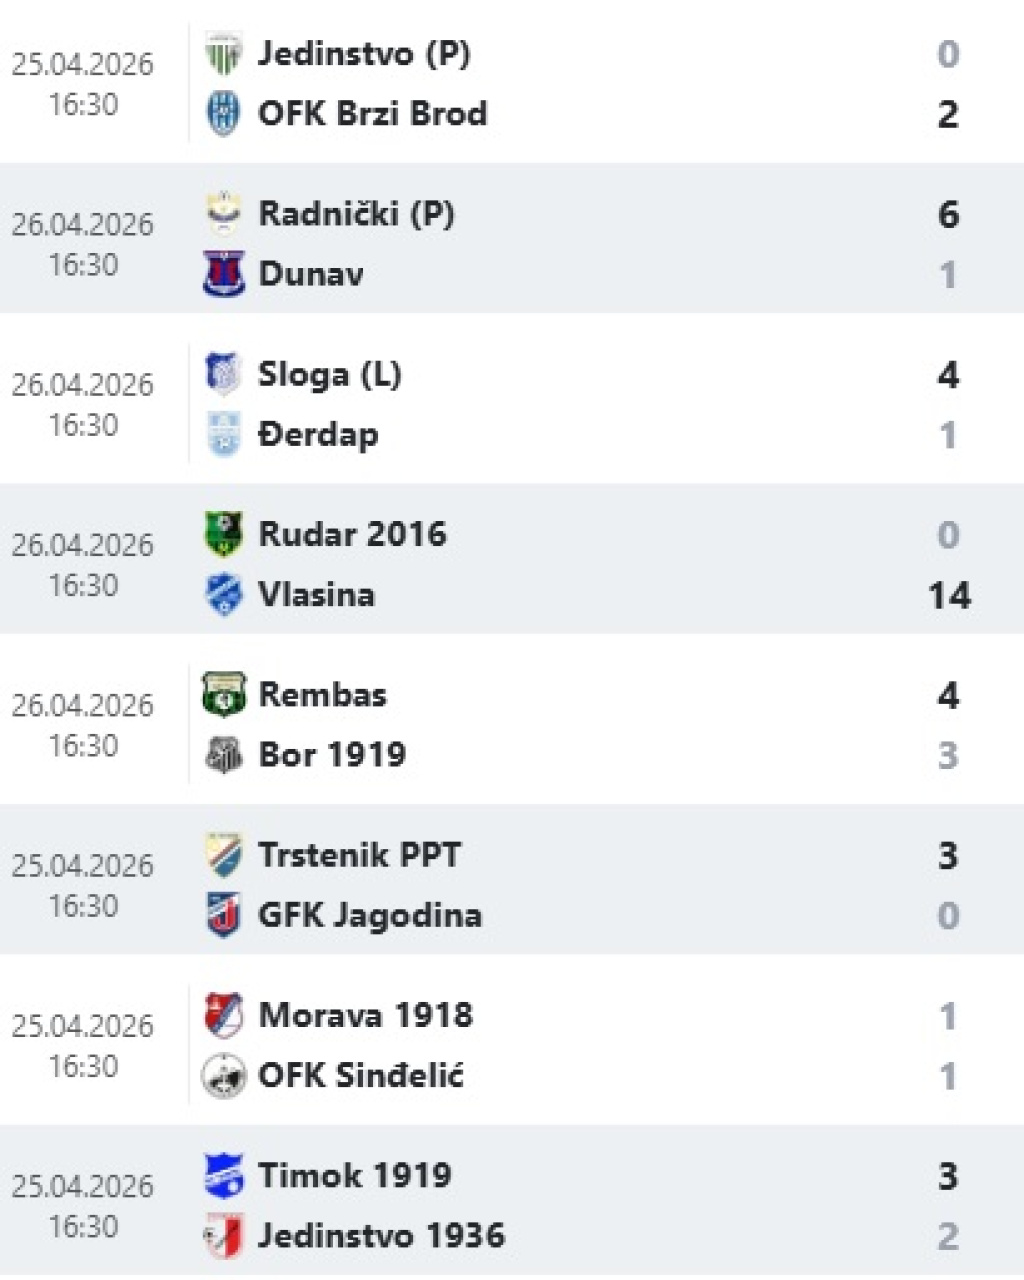
Task: Click the Rudar 2016 green crest
Action: (222, 534)
